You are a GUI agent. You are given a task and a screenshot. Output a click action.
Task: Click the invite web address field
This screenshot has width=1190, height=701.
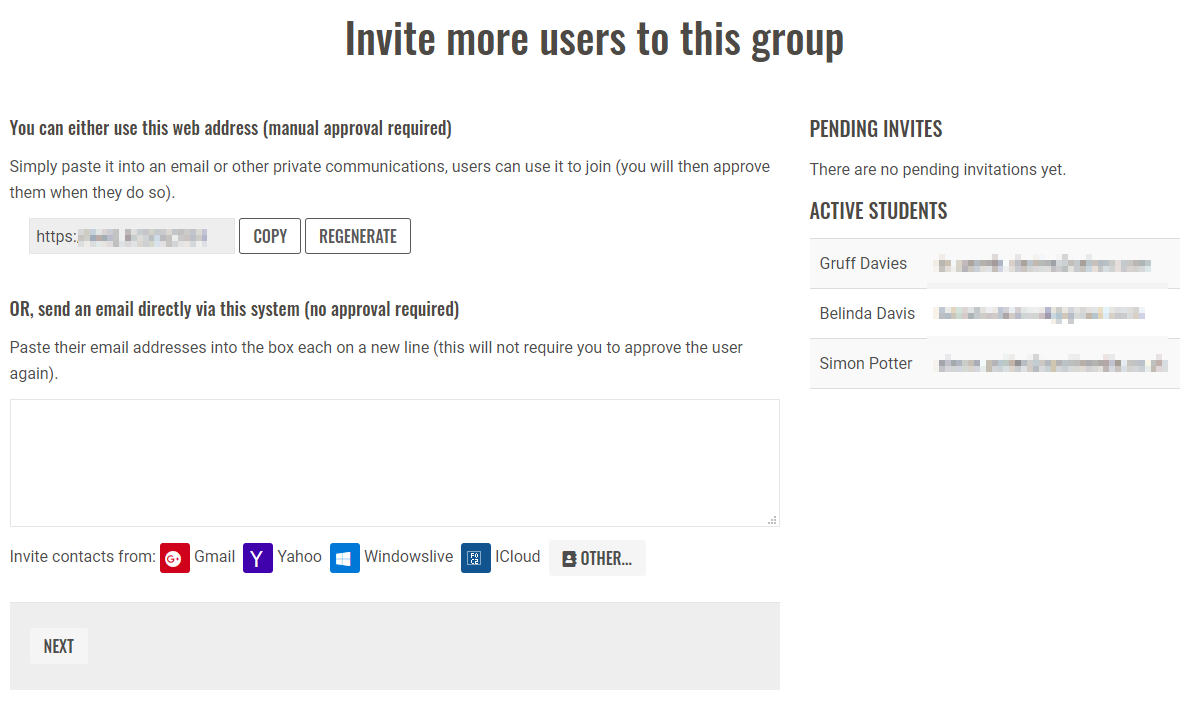(x=131, y=237)
